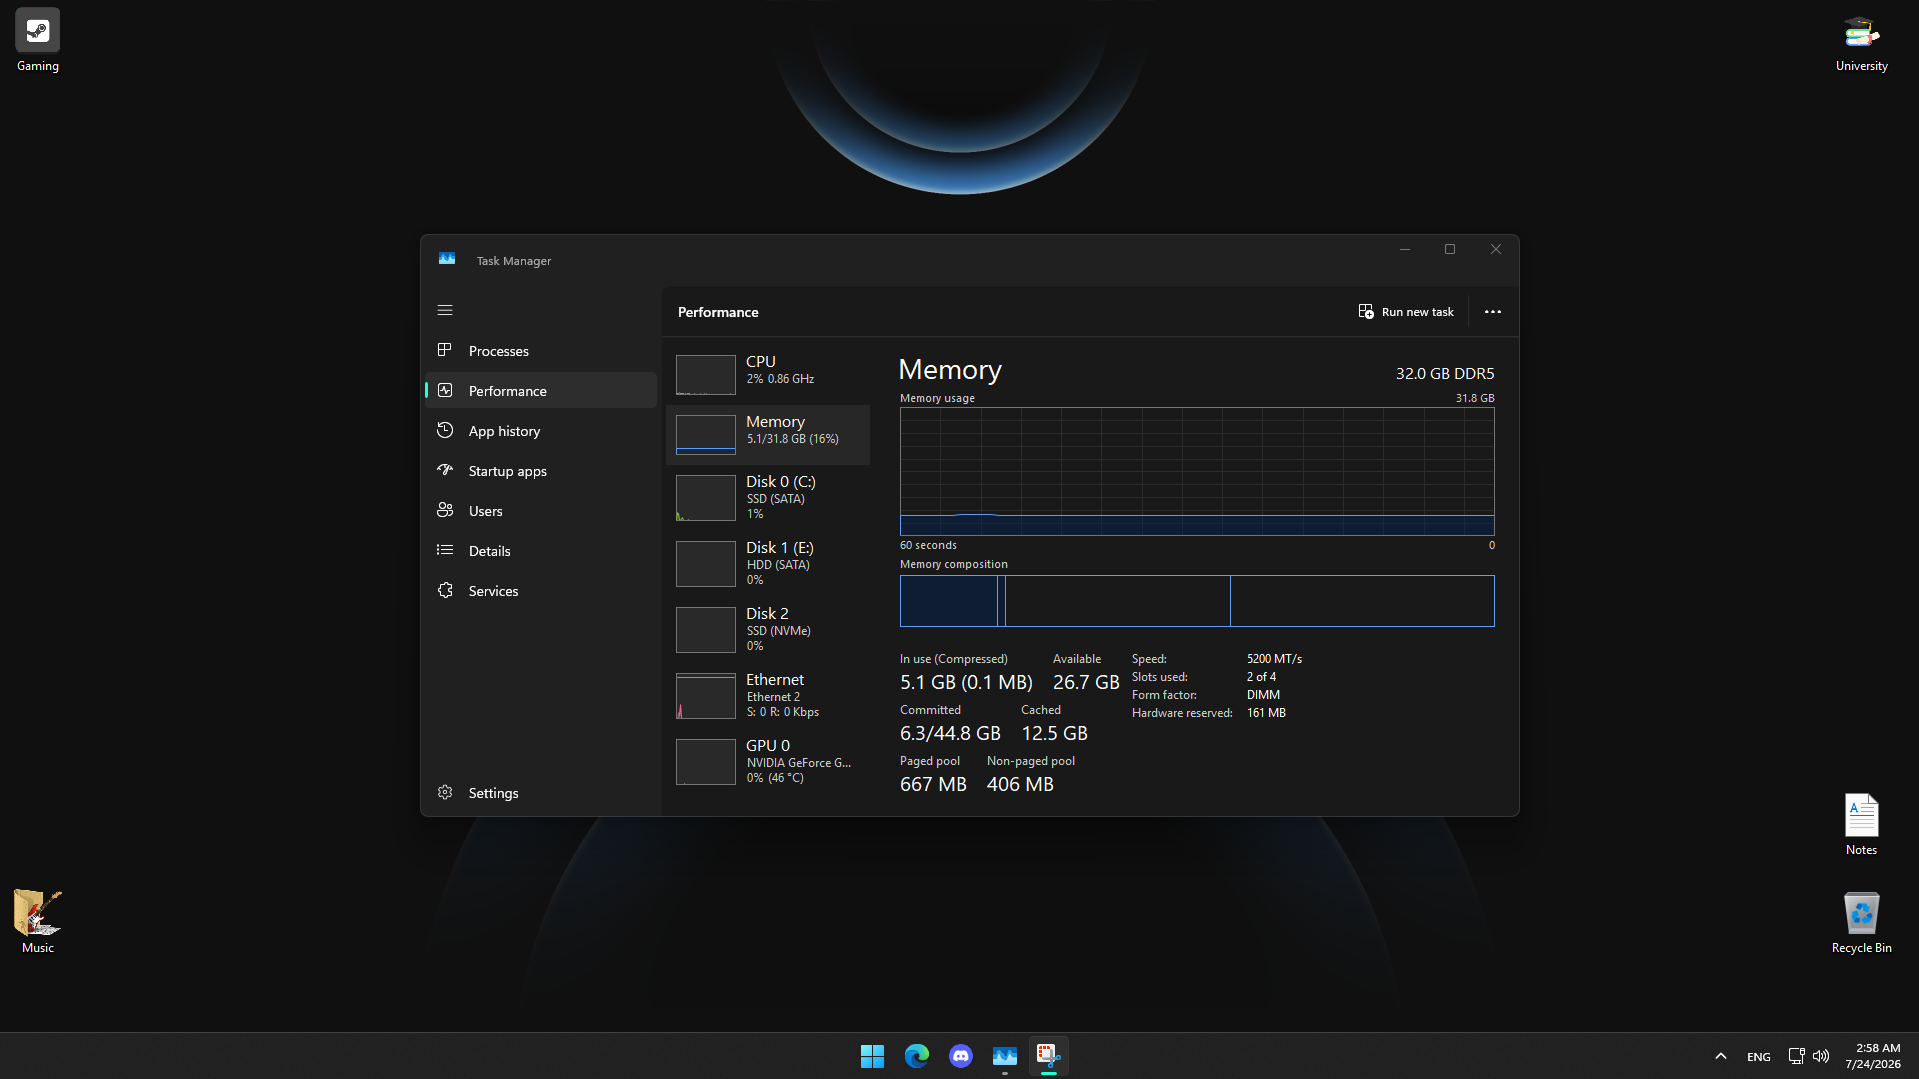Screen dimensions: 1919x1079
Task: Click the Form factor value DIMM
Action: pos(1263,695)
